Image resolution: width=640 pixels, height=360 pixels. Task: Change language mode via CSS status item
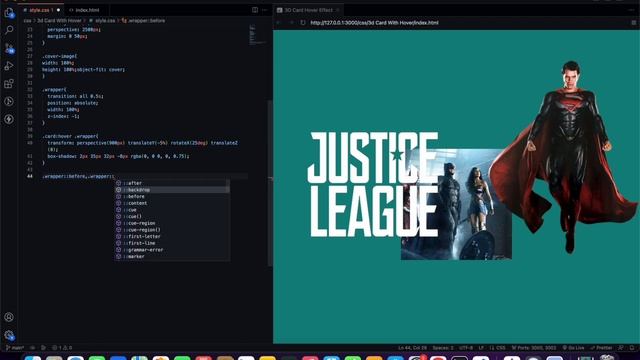click(497, 348)
